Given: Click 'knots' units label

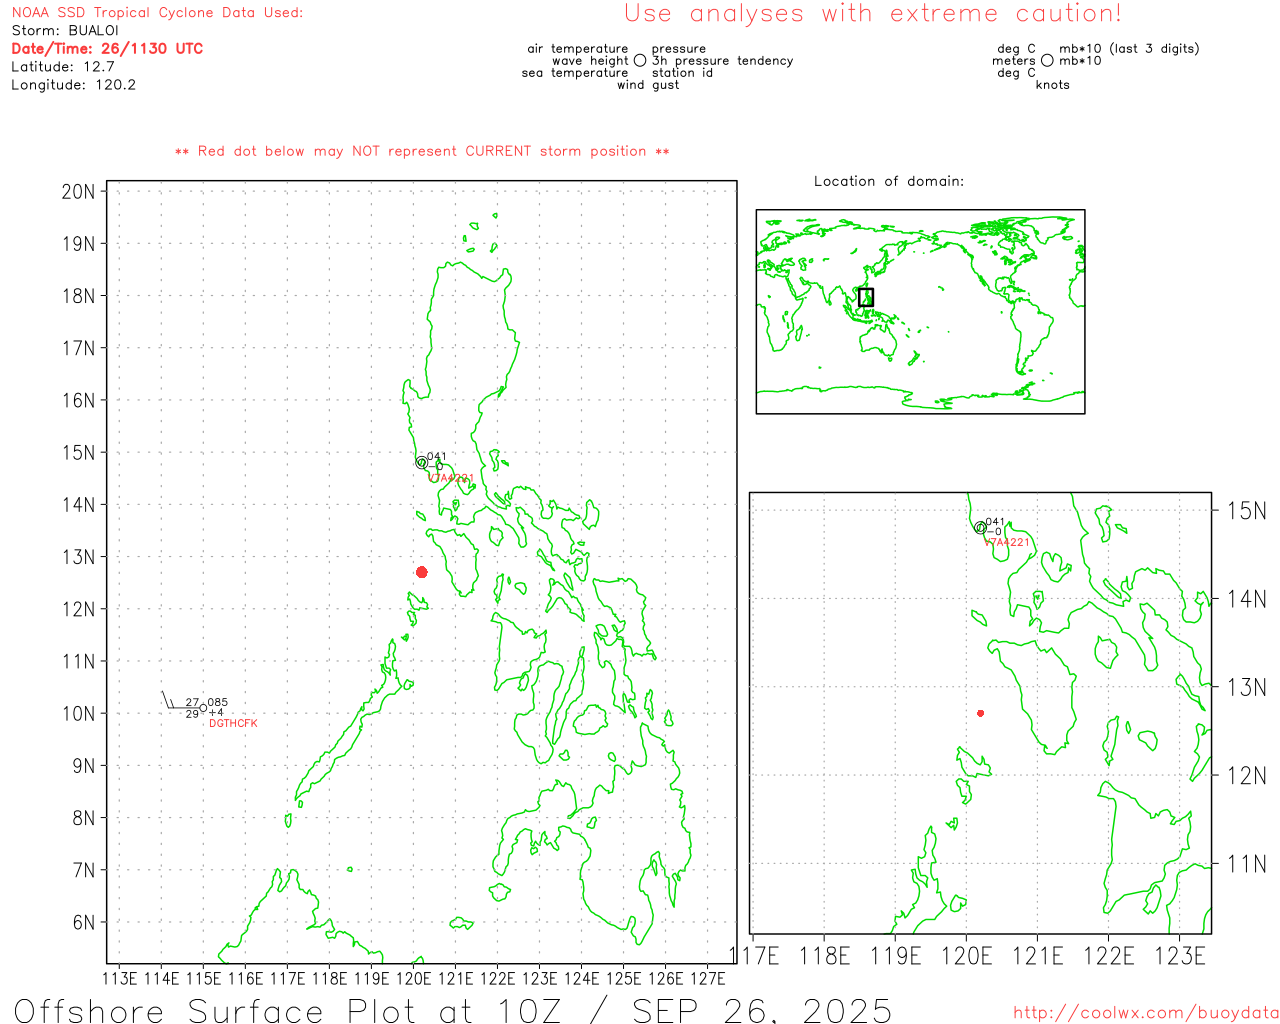Looking at the screenshot, I should pyautogui.click(x=1053, y=85).
